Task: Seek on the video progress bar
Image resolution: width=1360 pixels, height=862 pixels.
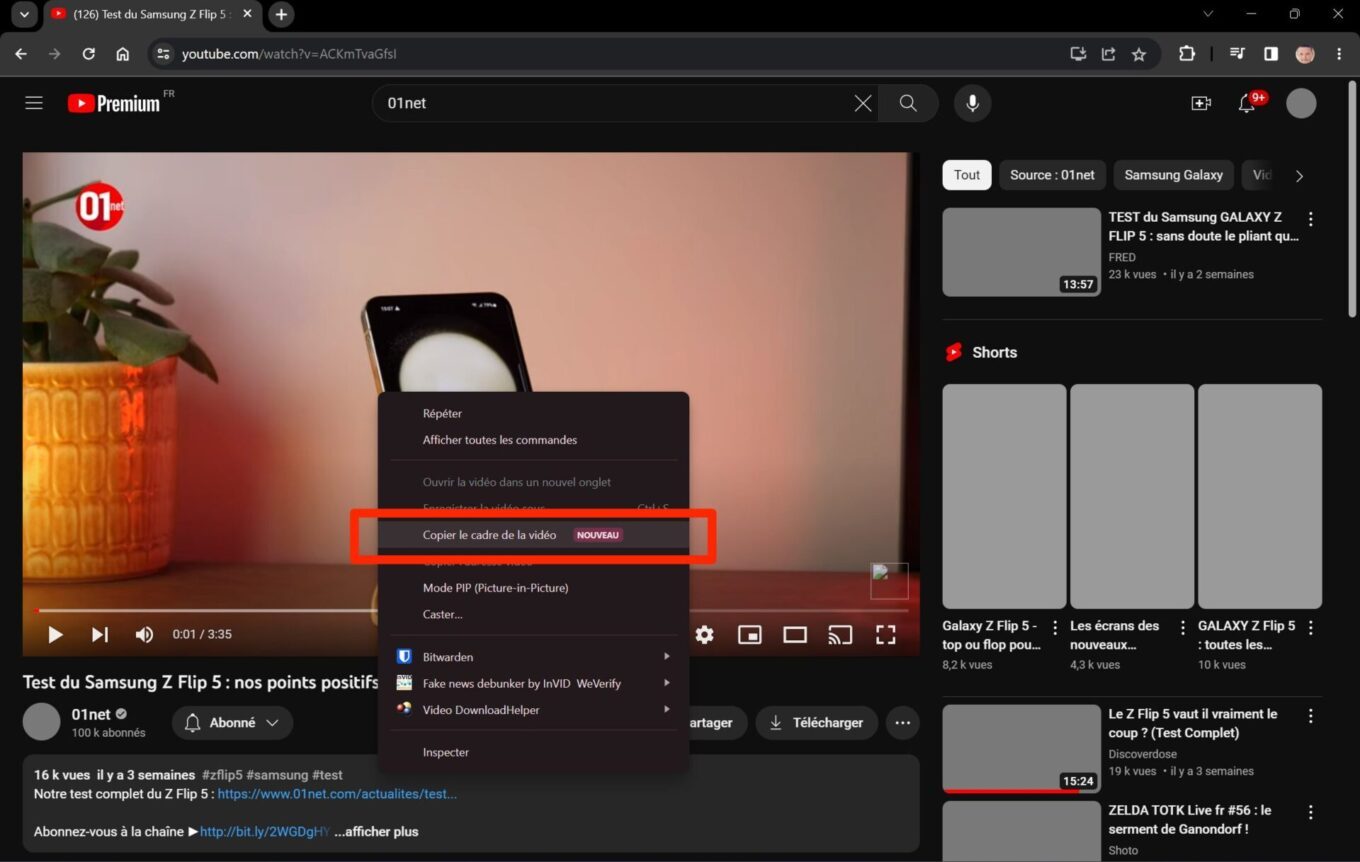Action: [472, 610]
